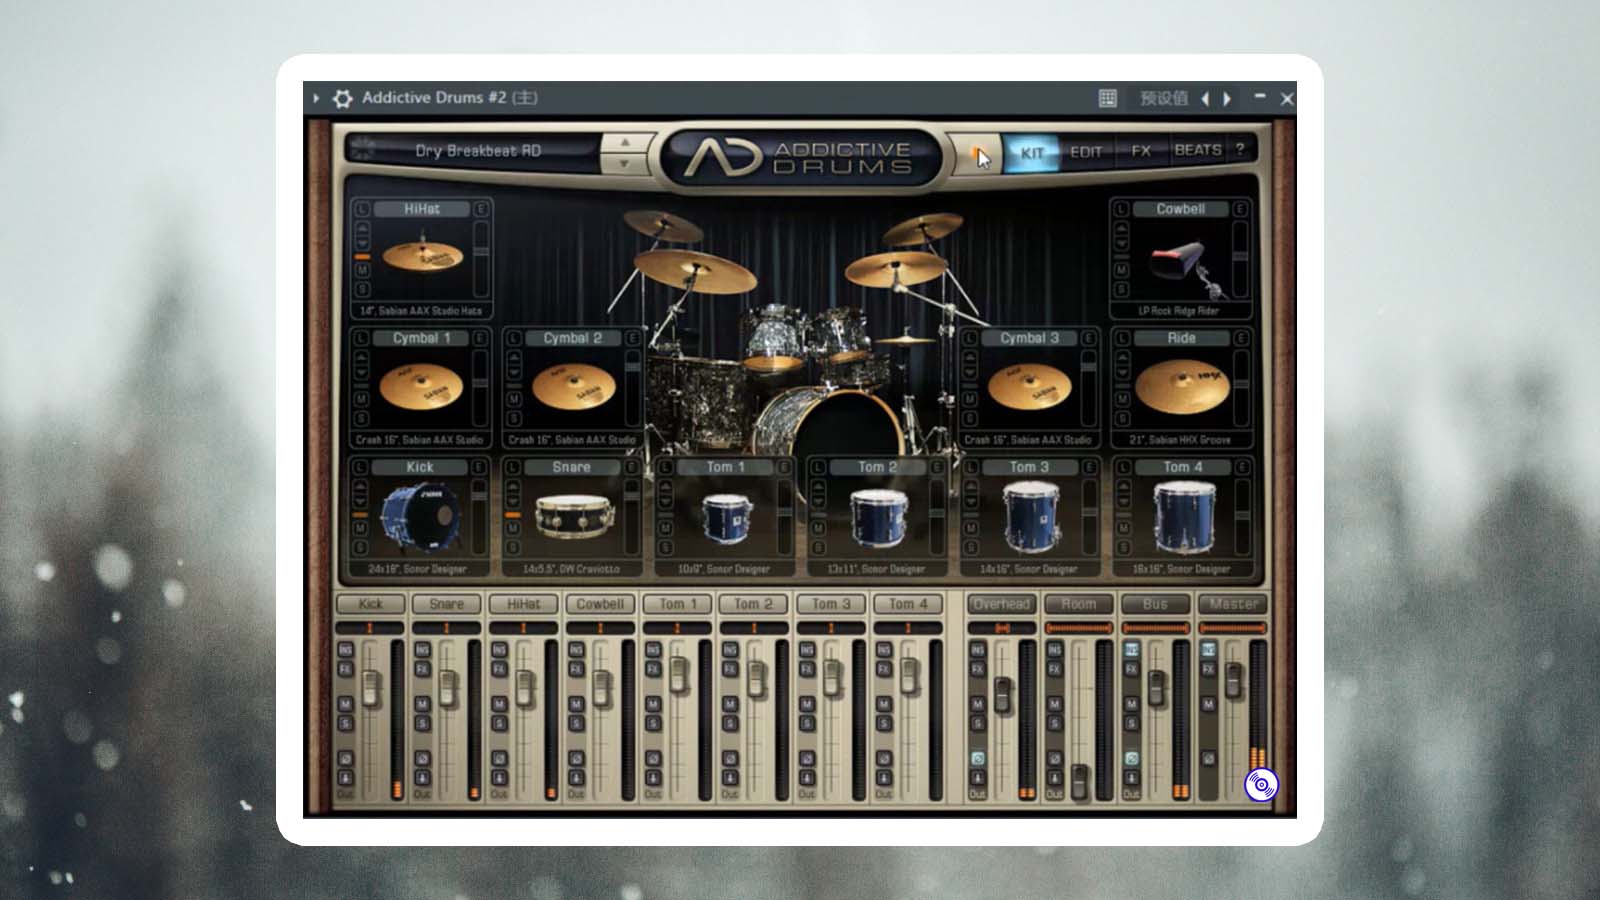Viewport: 1600px width, 900px height.
Task: Open the preset grid icon in title bar
Action: click(x=1108, y=98)
